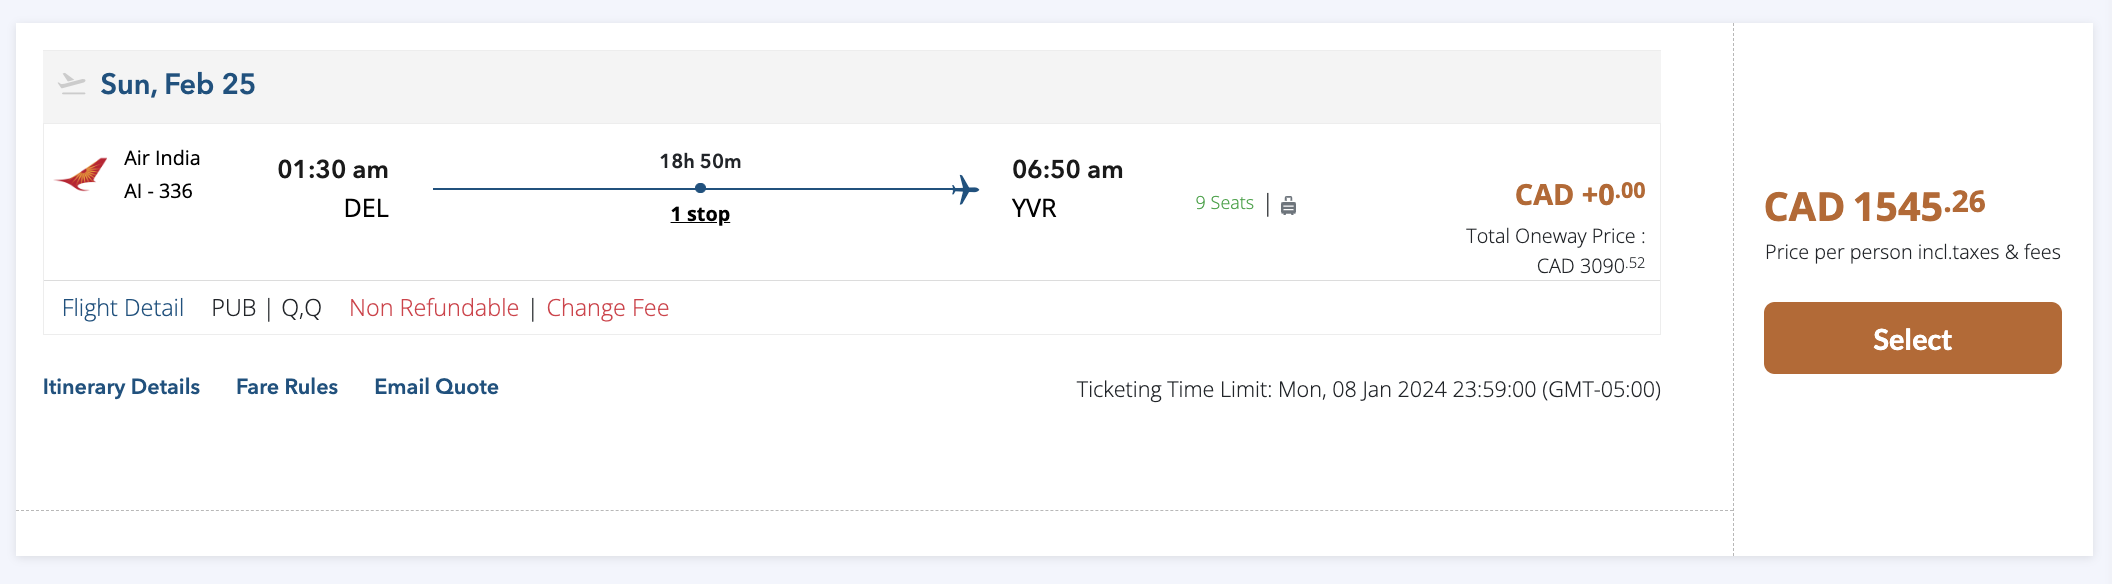Click the CAD +0.00 price difference
This screenshot has height=584, width=2112.
click(x=1579, y=194)
